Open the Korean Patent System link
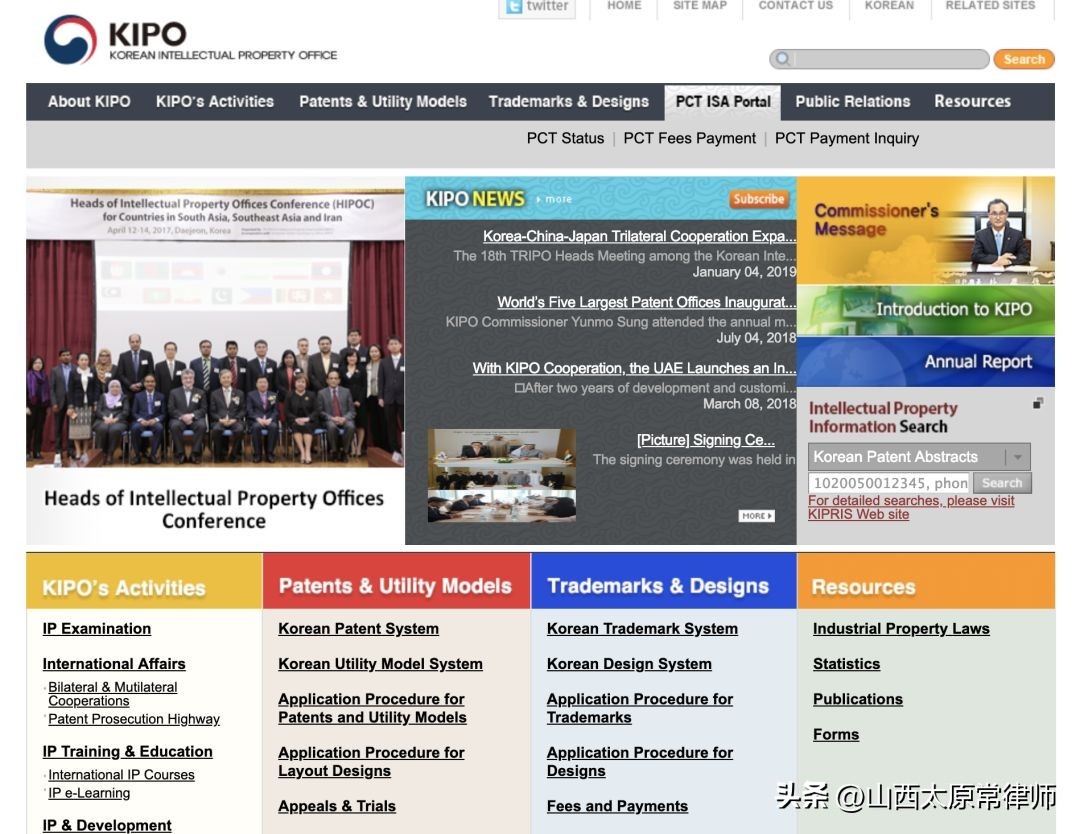The height and width of the screenshot is (834, 1080). point(358,628)
